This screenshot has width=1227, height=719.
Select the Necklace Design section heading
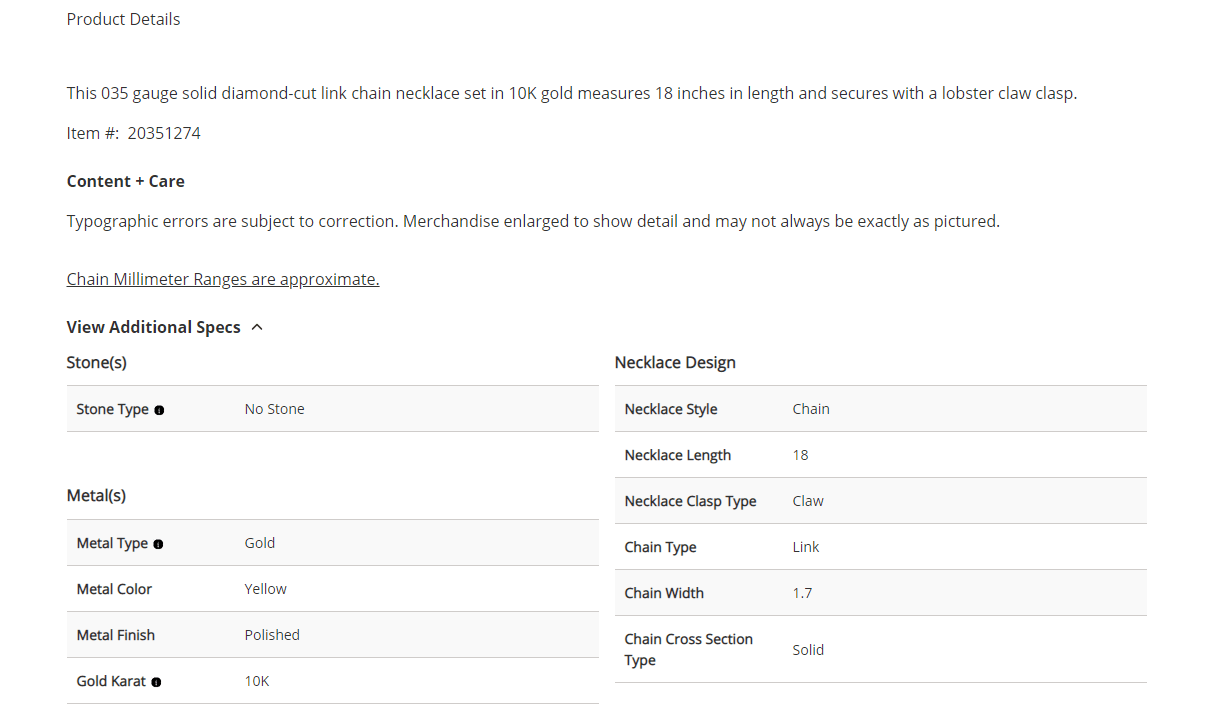click(x=675, y=362)
